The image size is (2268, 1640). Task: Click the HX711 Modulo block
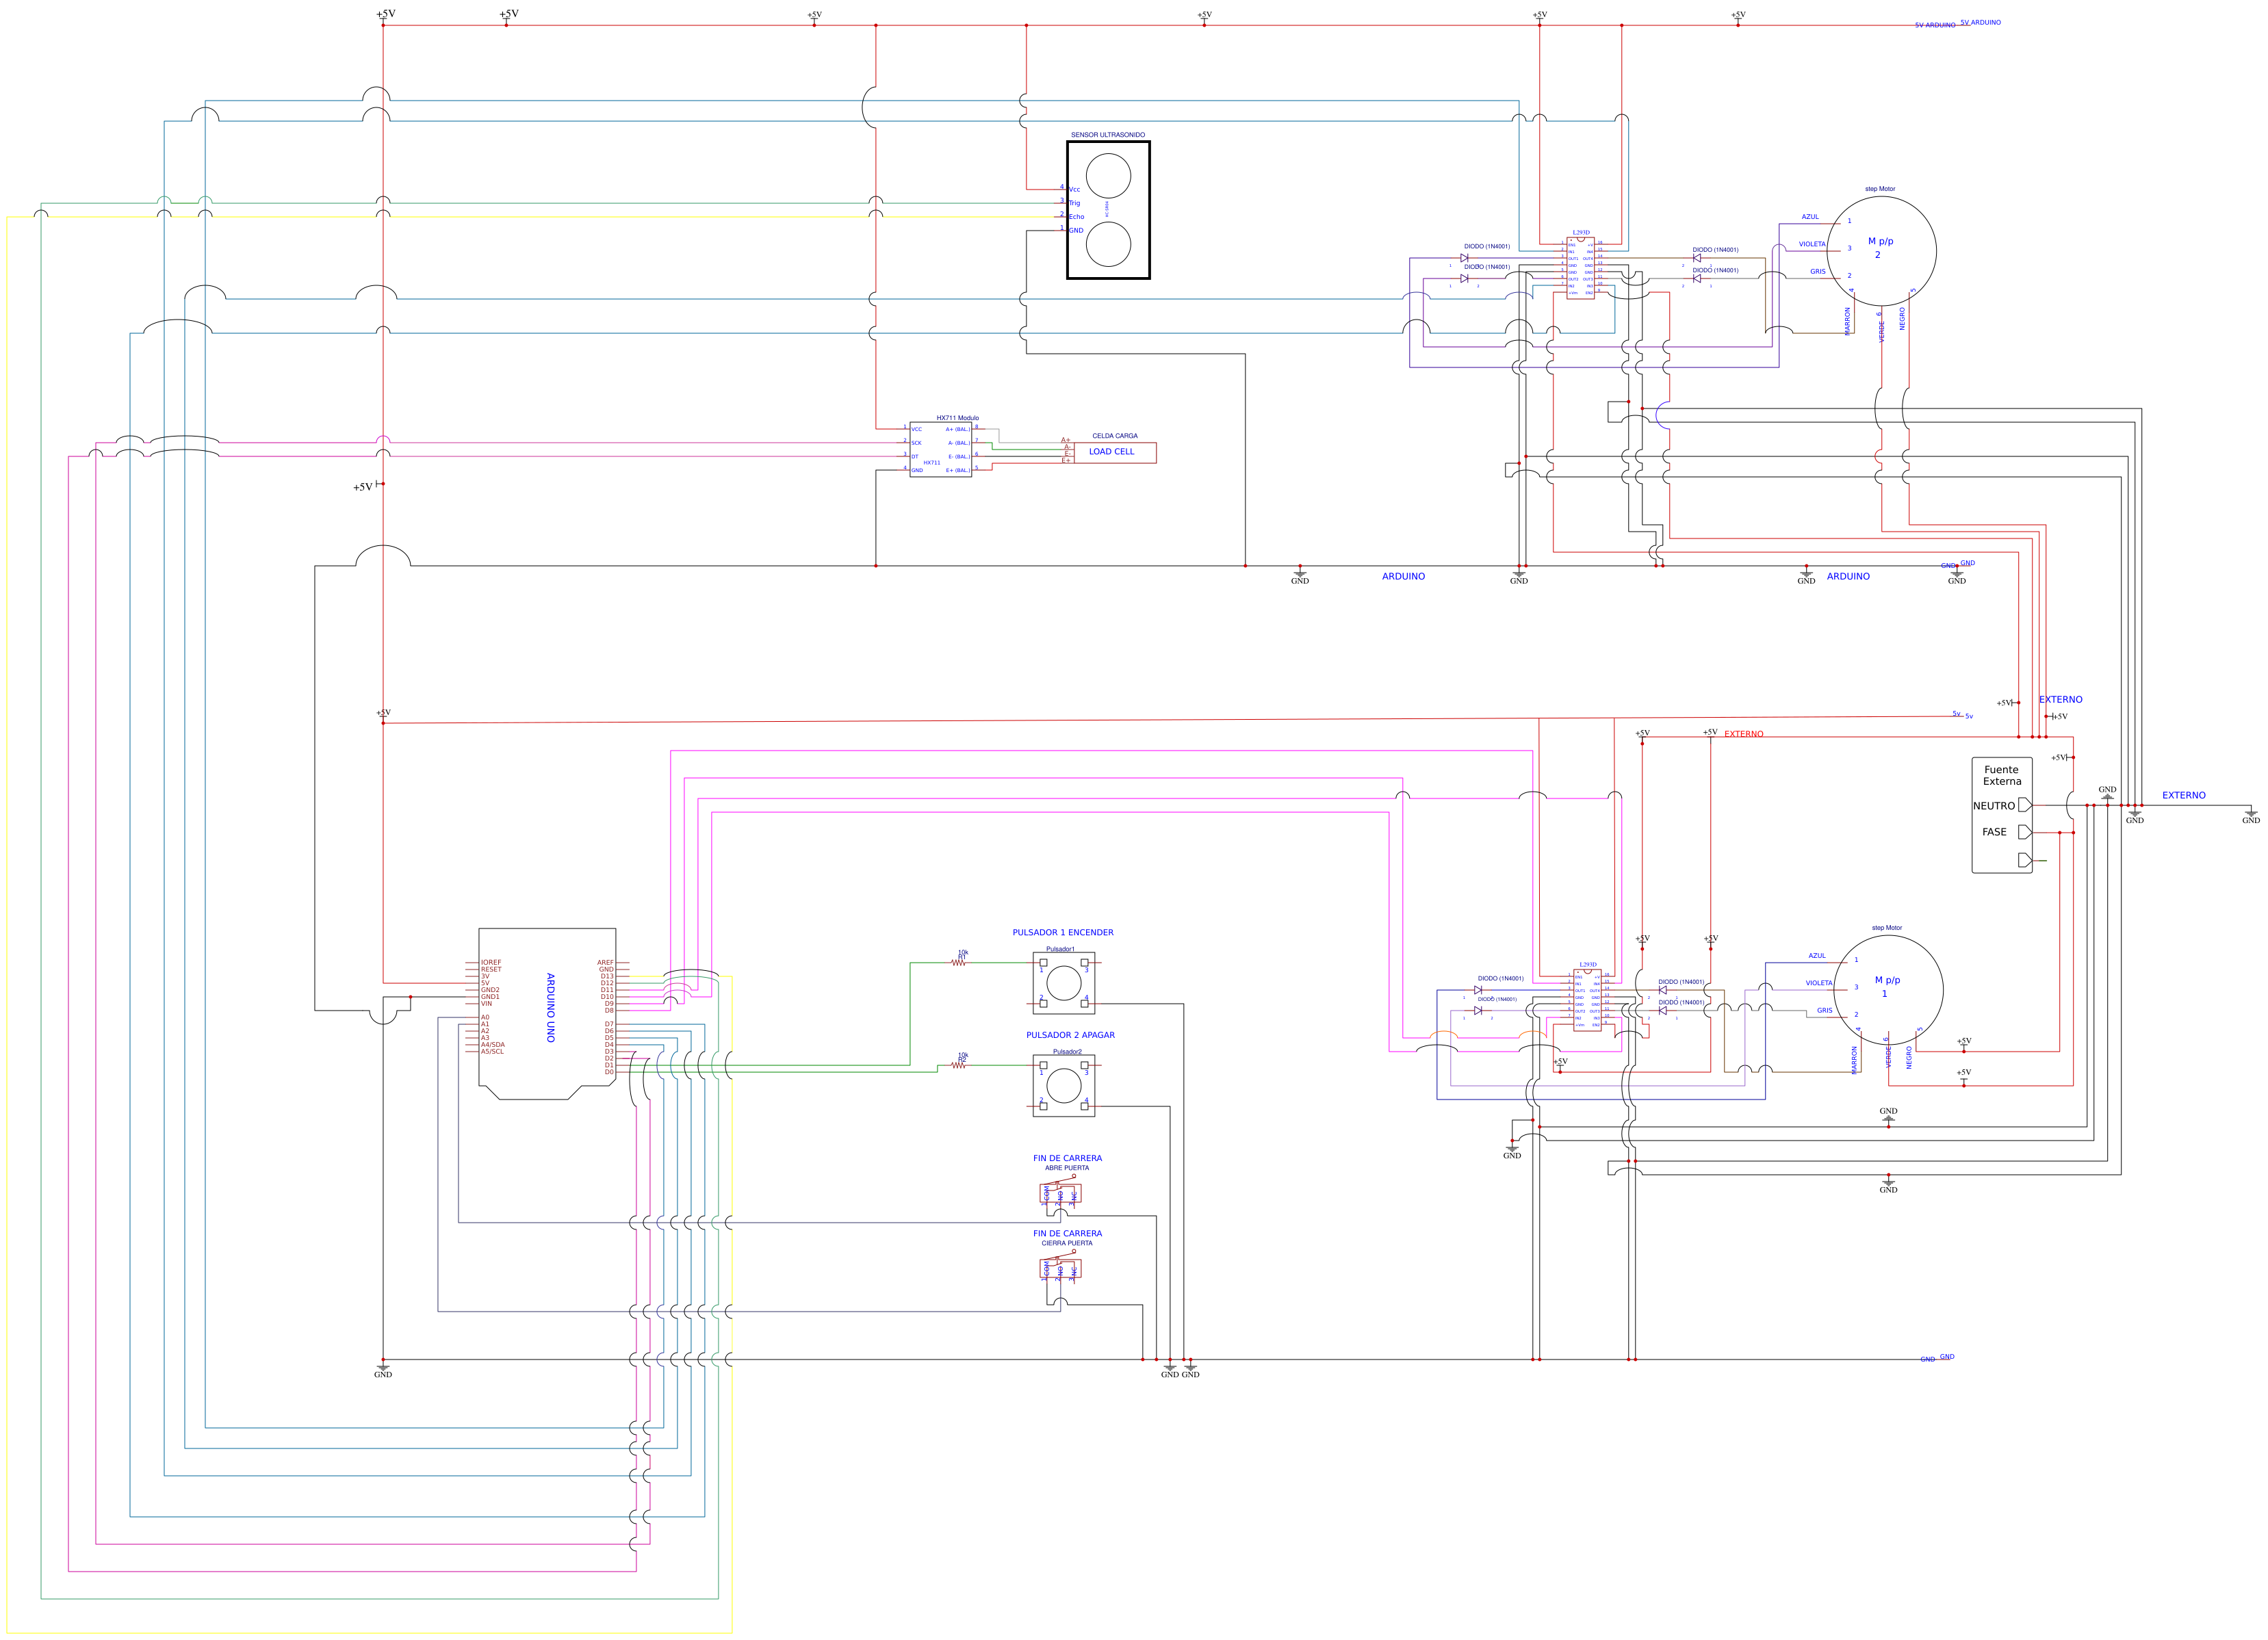coord(940,450)
